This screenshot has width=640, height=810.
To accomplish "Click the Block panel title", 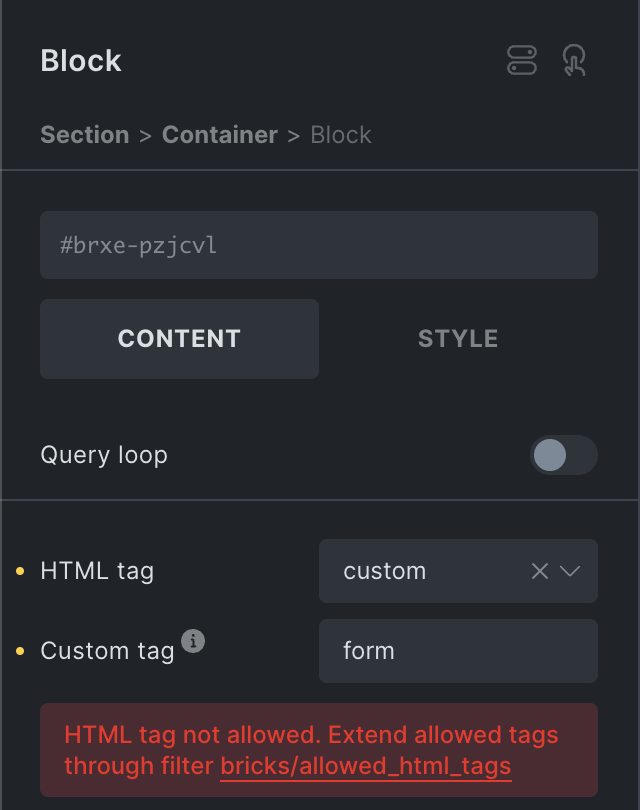I will click(x=81, y=61).
